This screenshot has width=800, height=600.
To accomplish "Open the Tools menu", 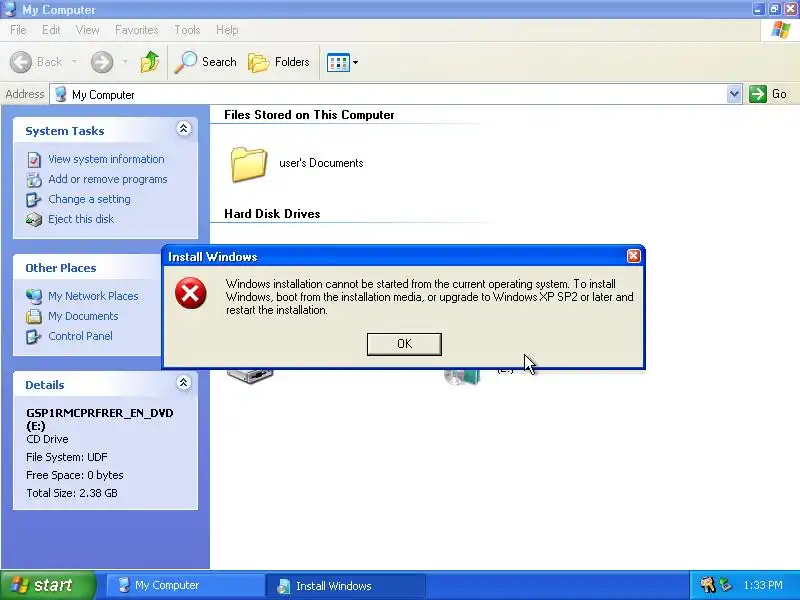I will [187, 30].
